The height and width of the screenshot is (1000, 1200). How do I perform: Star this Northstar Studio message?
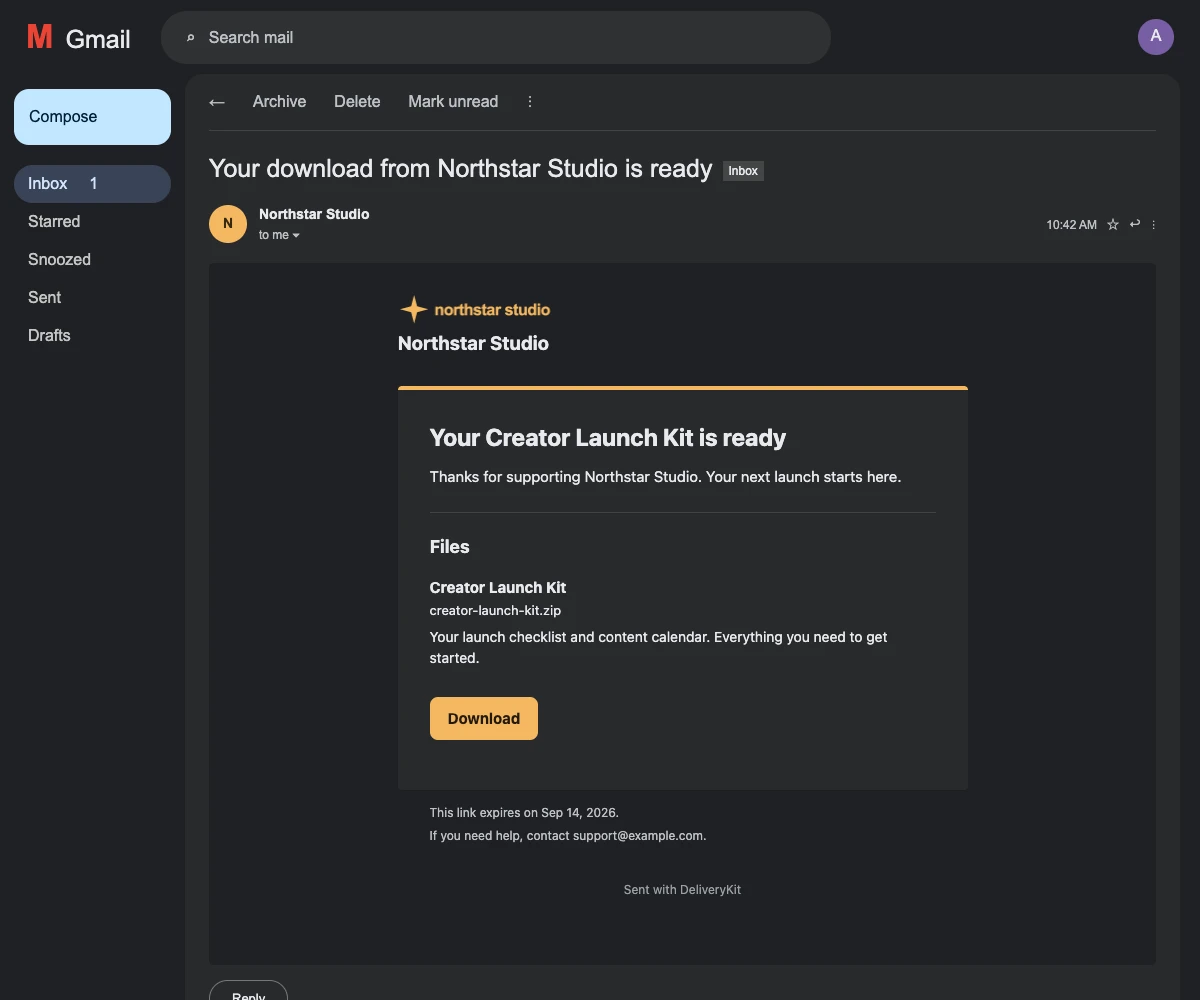click(1113, 225)
